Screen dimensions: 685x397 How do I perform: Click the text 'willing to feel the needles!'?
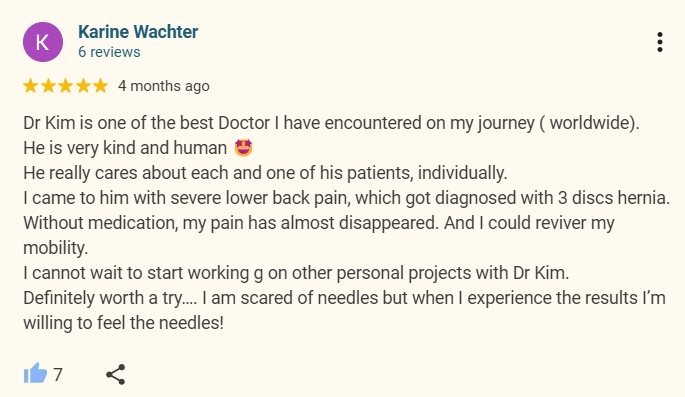tap(124, 323)
